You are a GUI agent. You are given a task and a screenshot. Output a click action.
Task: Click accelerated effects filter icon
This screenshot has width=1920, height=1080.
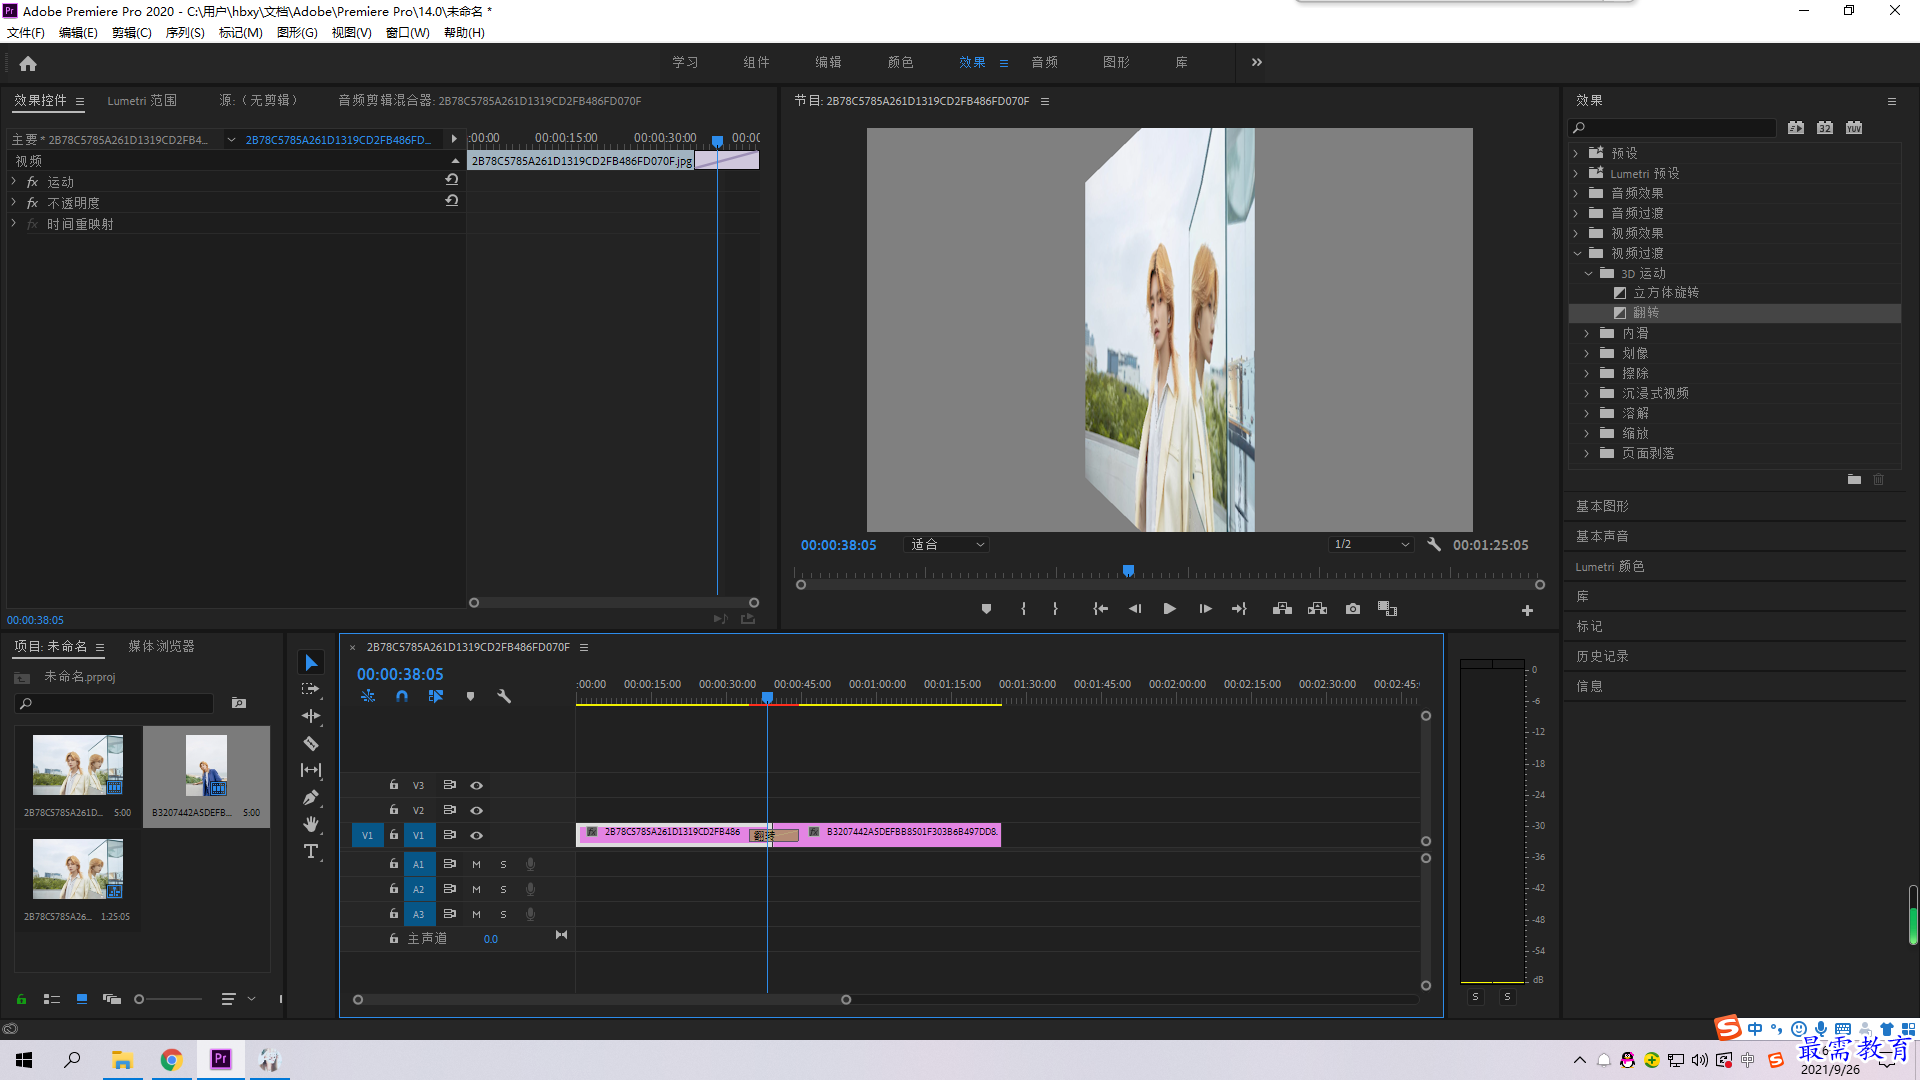1796,128
